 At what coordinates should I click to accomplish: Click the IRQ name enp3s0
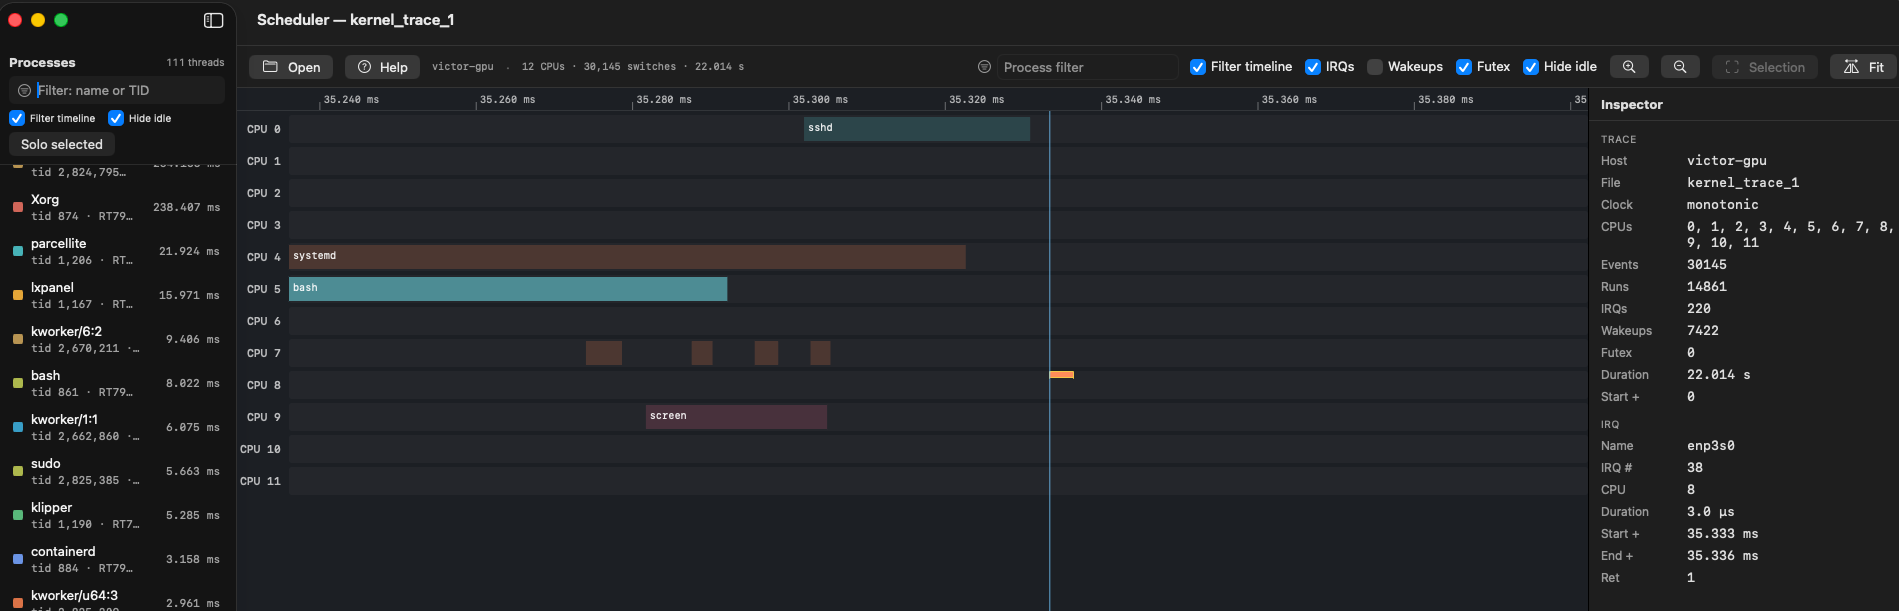tap(1710, 445)
